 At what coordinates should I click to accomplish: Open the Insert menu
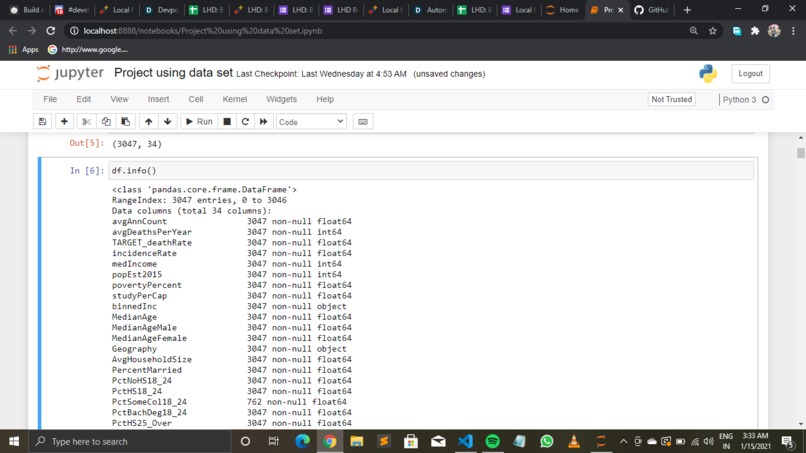pyautogui.click(x=158, y=99)
